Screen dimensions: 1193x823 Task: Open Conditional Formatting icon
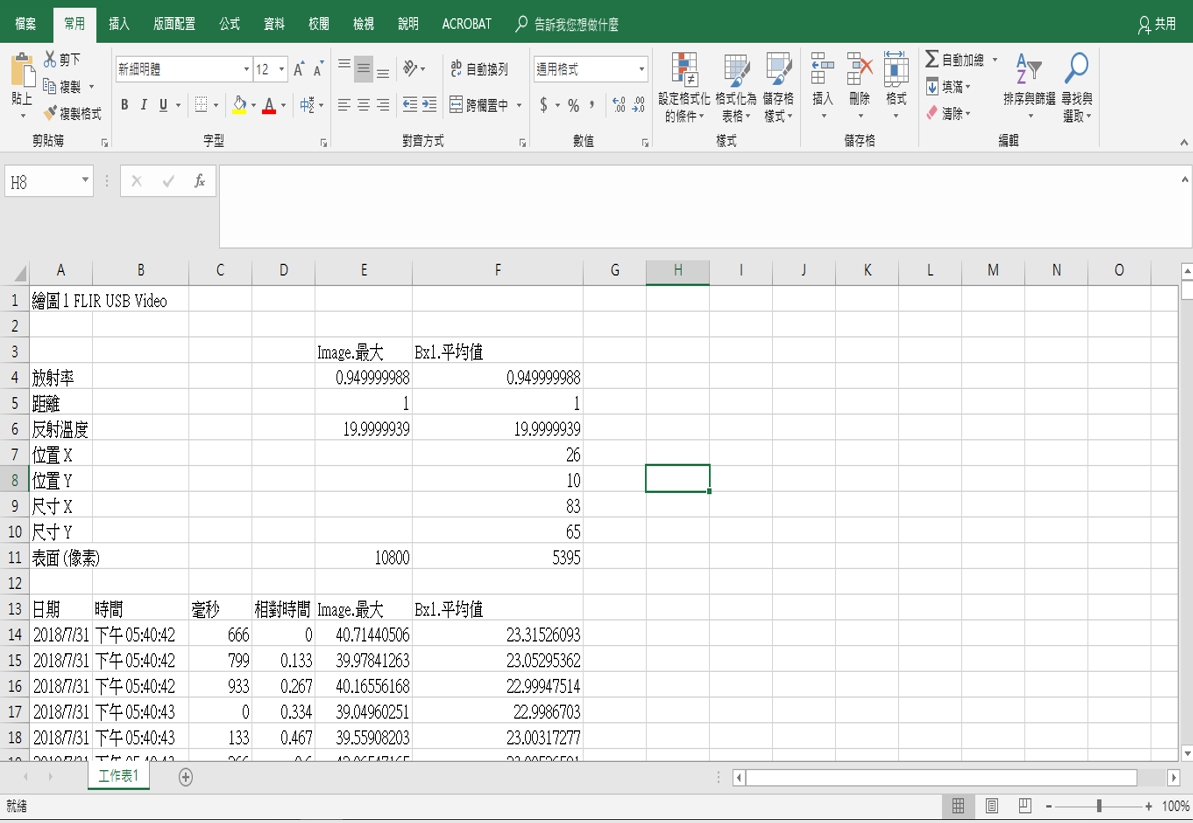tap(684, 70)
